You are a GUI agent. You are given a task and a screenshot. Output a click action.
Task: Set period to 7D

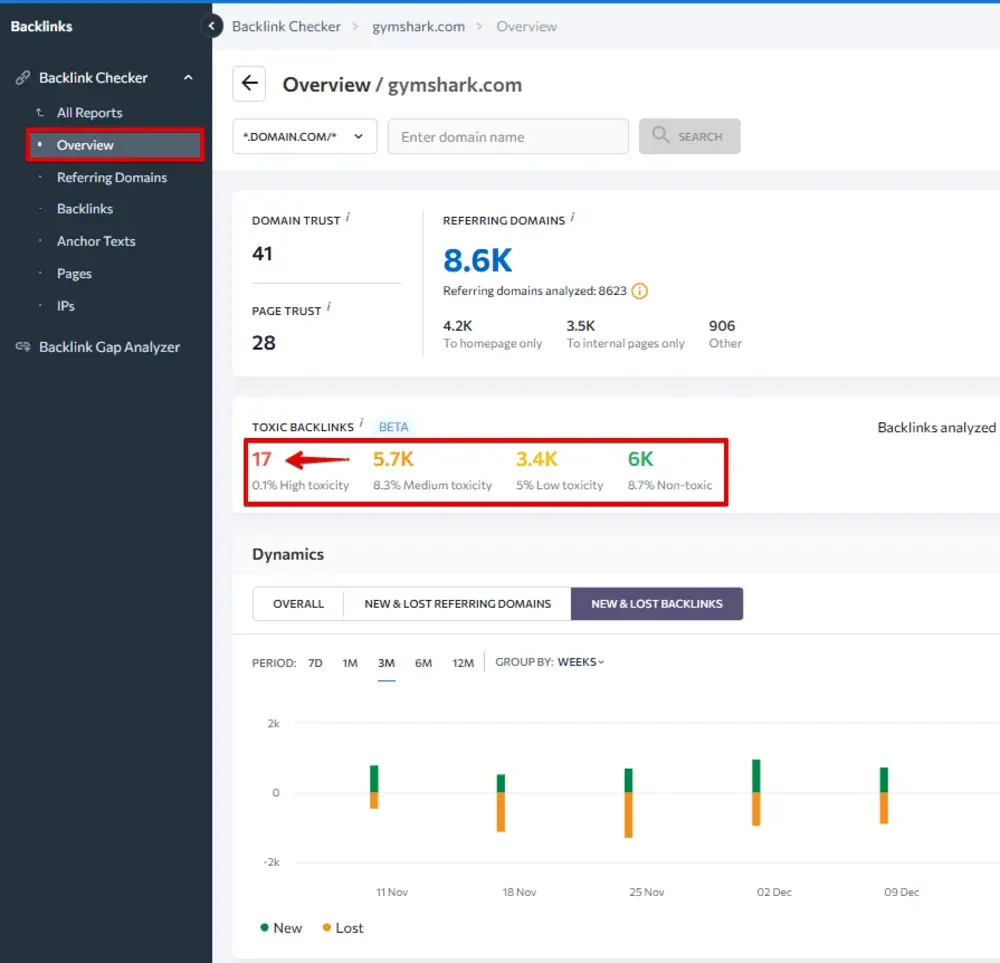click(x=315, y=663)
